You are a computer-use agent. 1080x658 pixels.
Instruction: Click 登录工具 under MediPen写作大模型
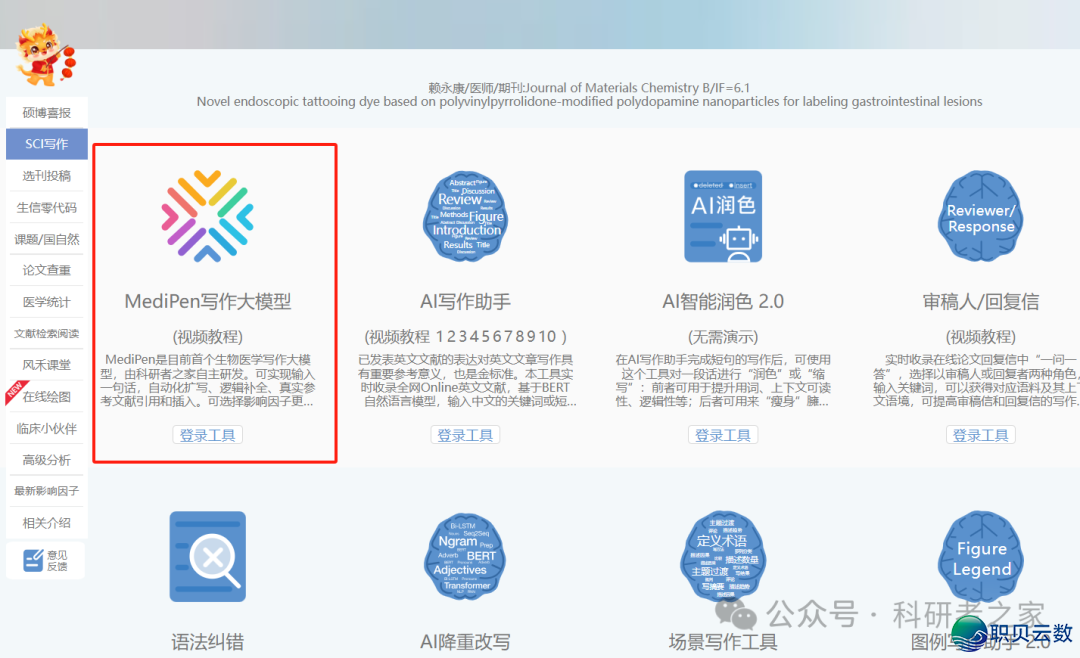tap(207, 435)
